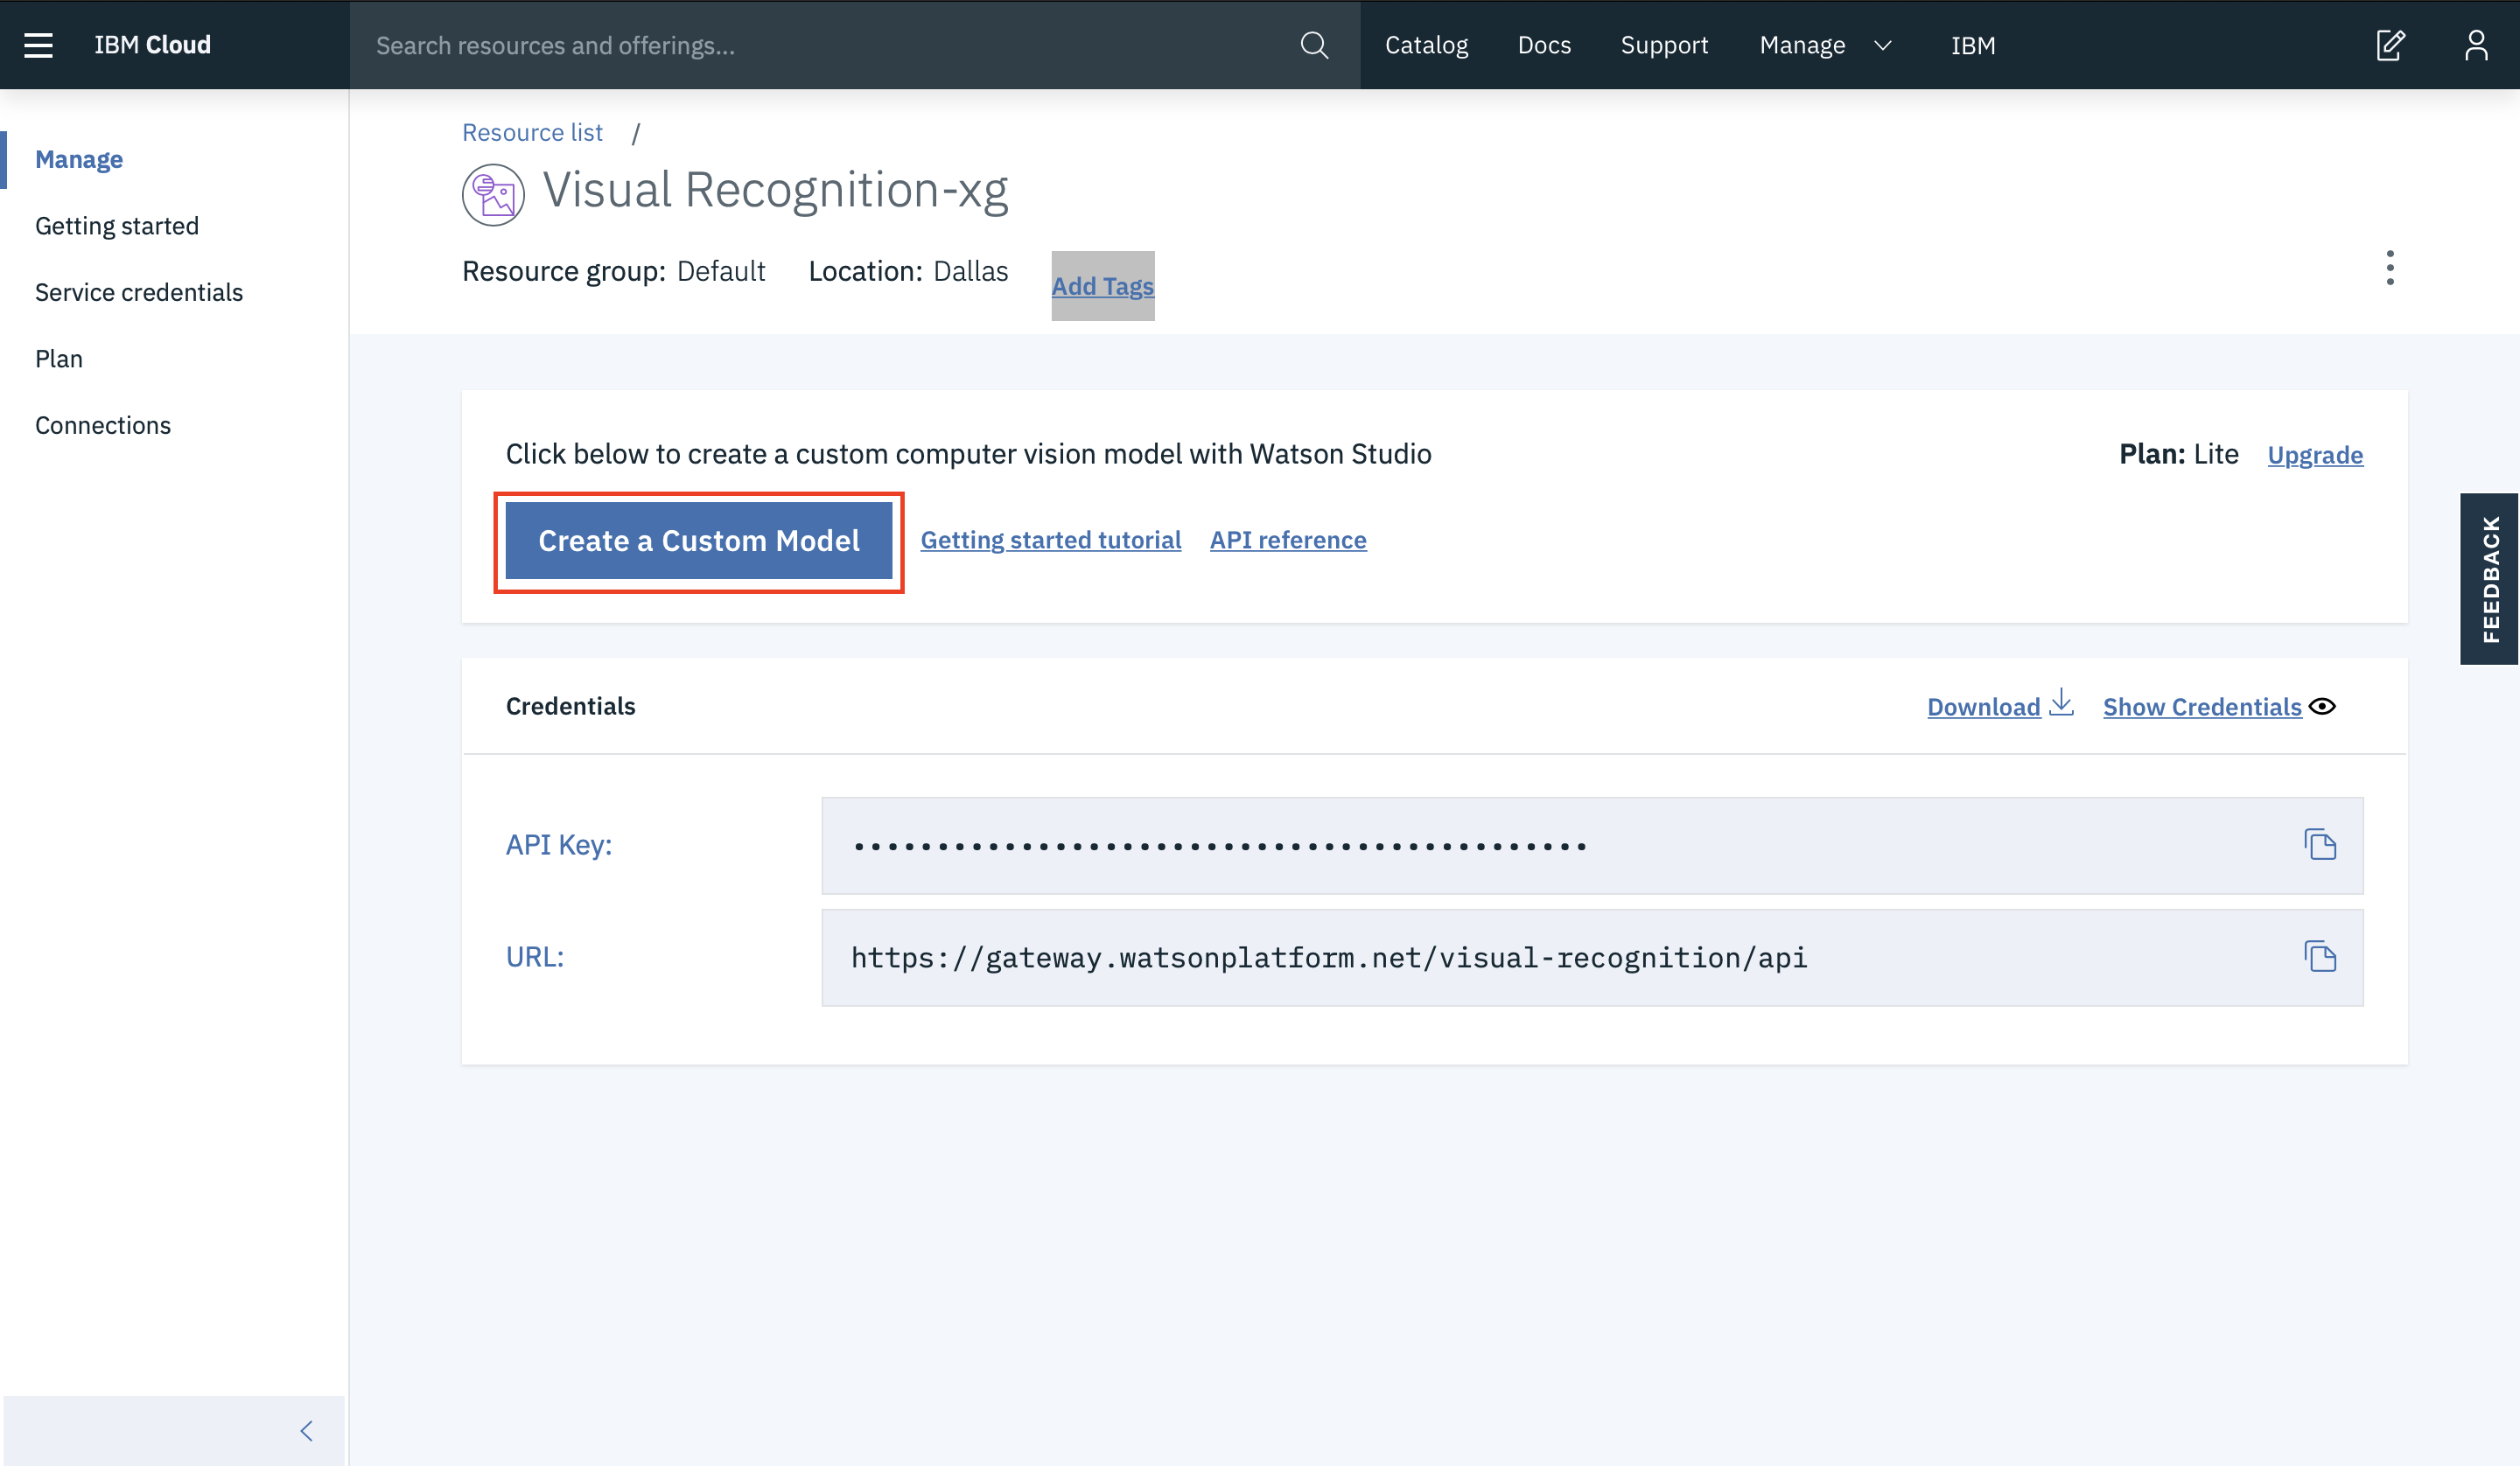Copy the API Key value

(x=2320, y=845)
